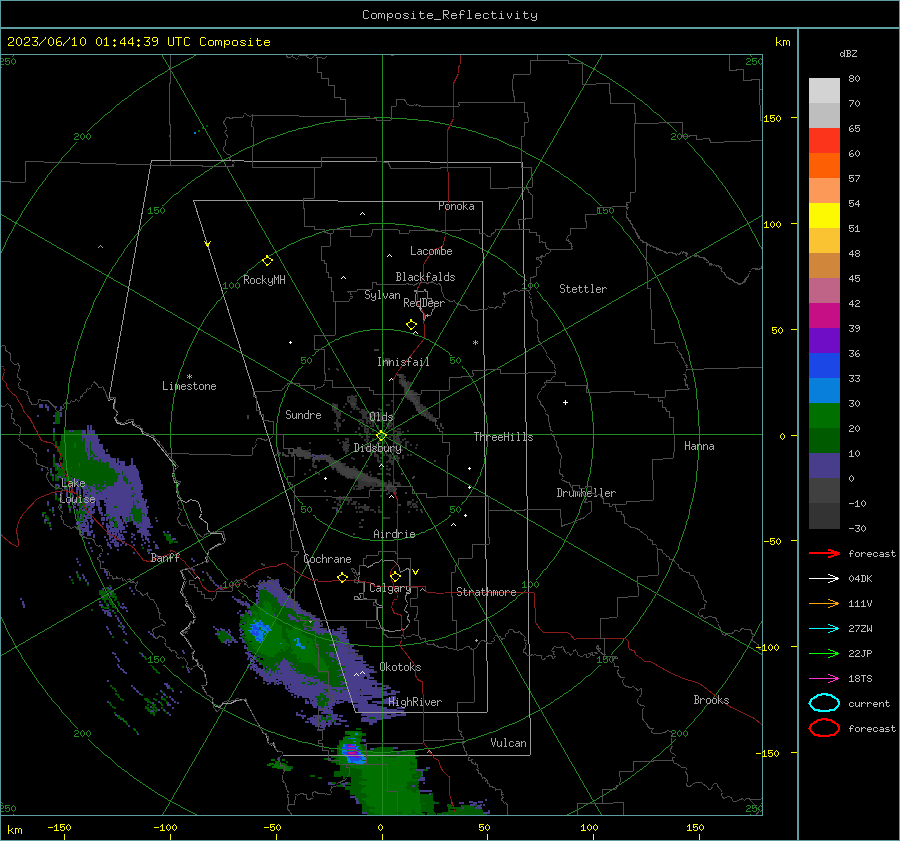
Task: Click the 20 dBZ green color swatch
Action: click(824, 440)
